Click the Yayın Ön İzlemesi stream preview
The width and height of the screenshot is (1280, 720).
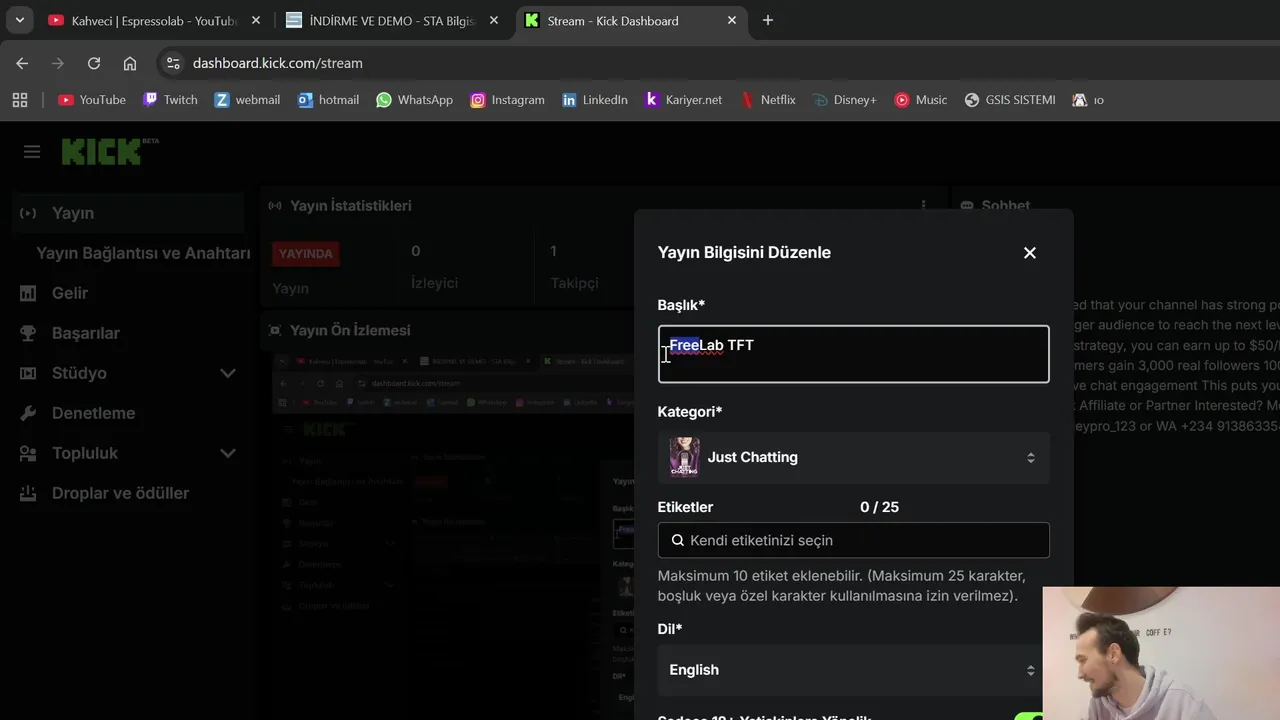pyautogui.click(x=452, y=535)
